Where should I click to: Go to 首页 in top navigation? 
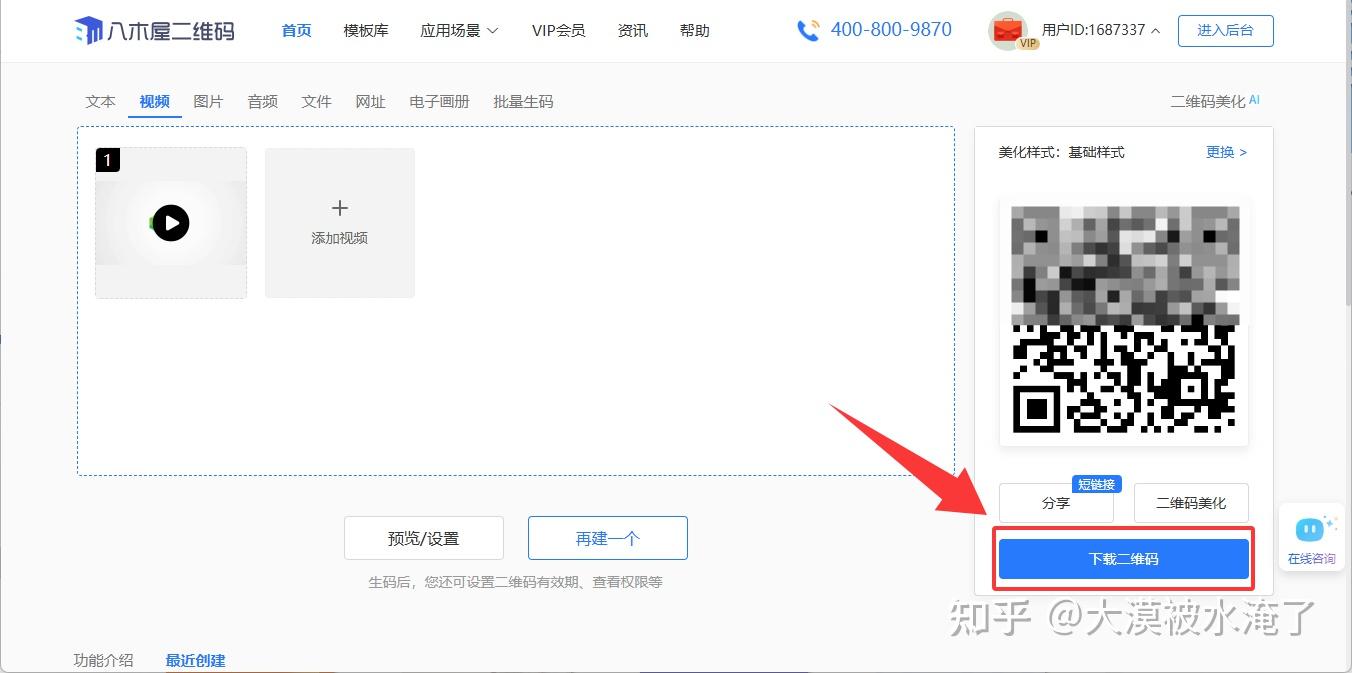tap(296, 31)
